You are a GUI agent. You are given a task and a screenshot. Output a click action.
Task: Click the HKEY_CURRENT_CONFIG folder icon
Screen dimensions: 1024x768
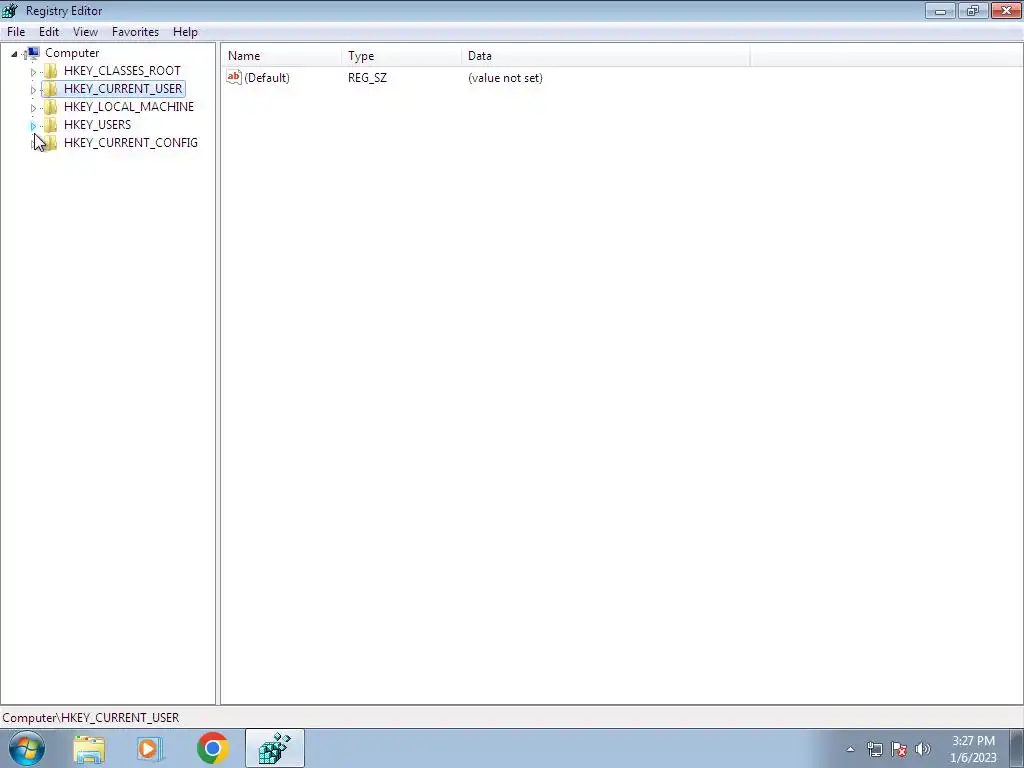point(51,142)
